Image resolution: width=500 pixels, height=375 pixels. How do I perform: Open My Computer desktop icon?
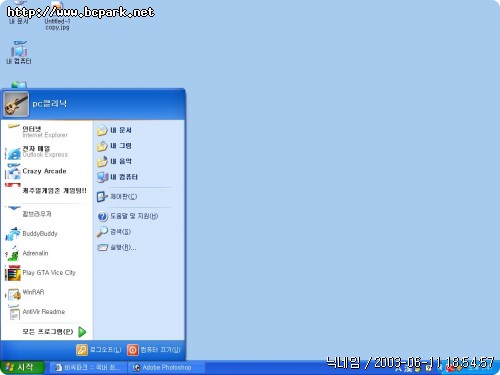tap(19, 53)
